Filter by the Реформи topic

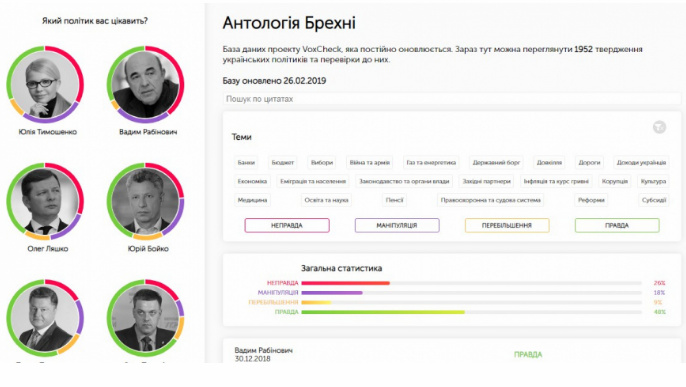(x=591, y=200)
